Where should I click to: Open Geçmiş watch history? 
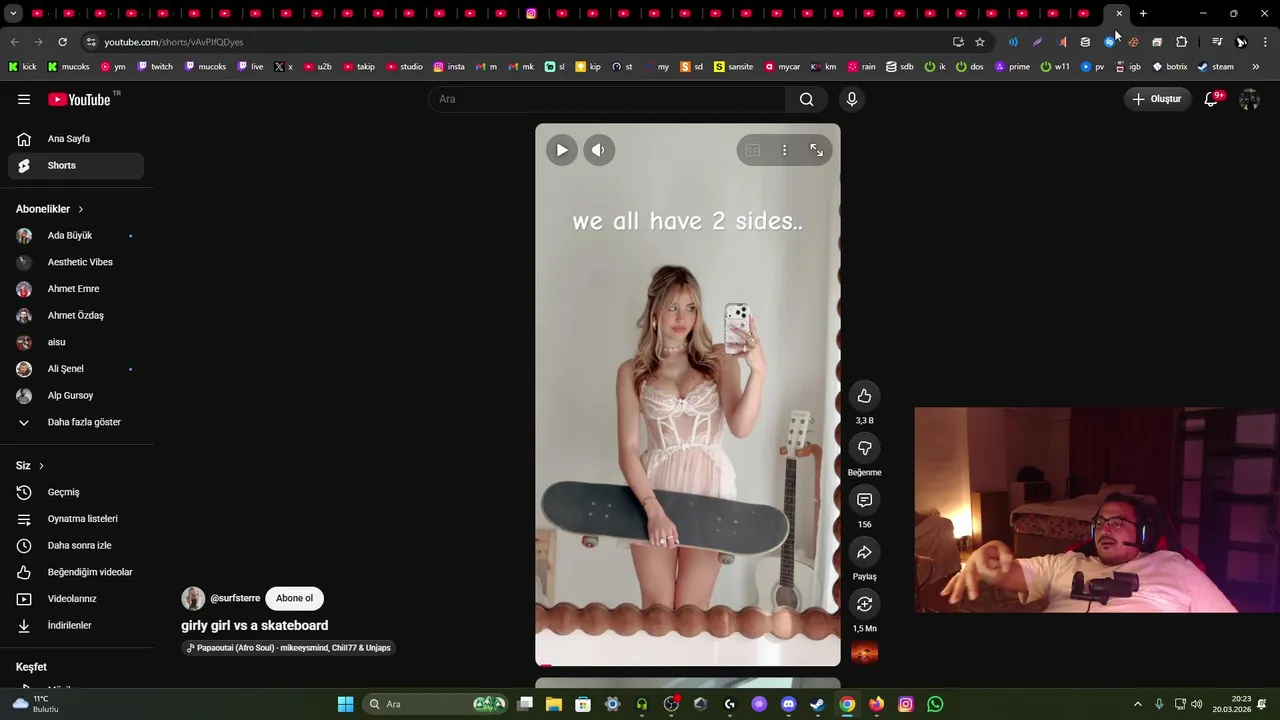tap(76, 492)
